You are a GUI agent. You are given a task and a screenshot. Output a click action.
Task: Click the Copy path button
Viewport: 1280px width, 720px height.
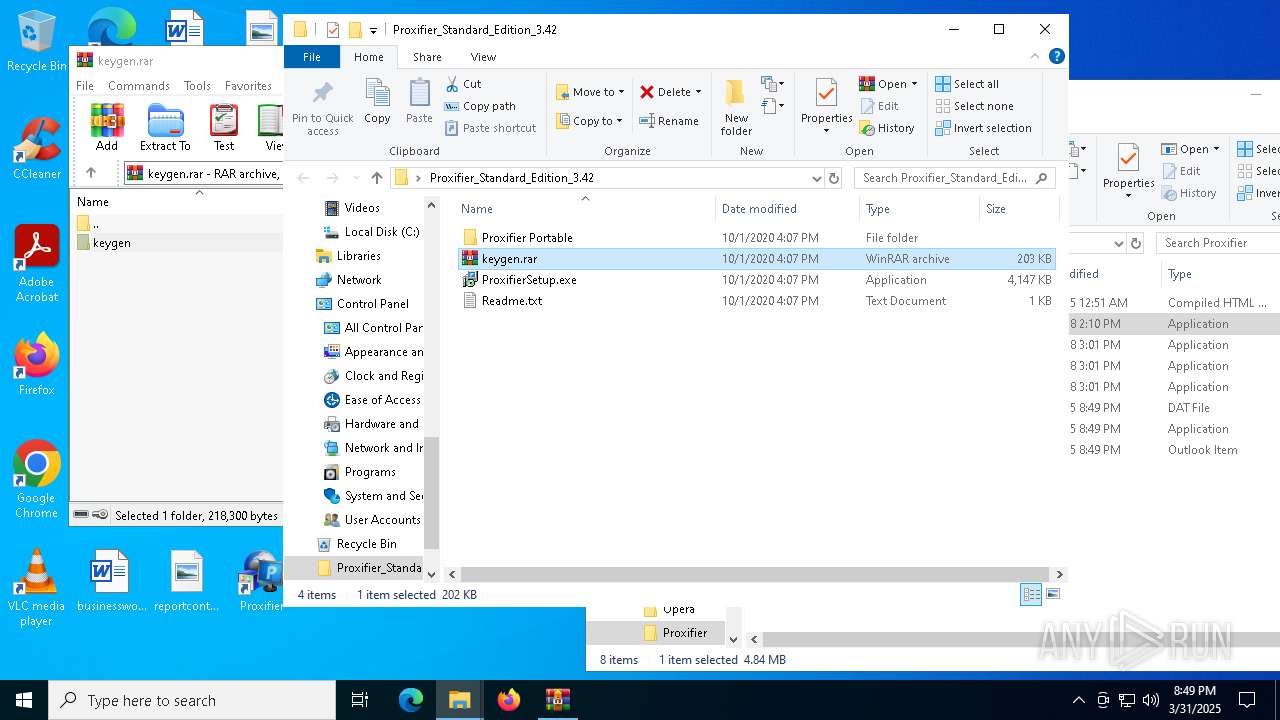point(480,106)
